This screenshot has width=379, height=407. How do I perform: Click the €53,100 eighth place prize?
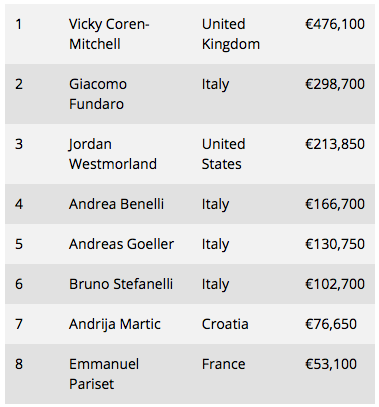tap(331, 364)
